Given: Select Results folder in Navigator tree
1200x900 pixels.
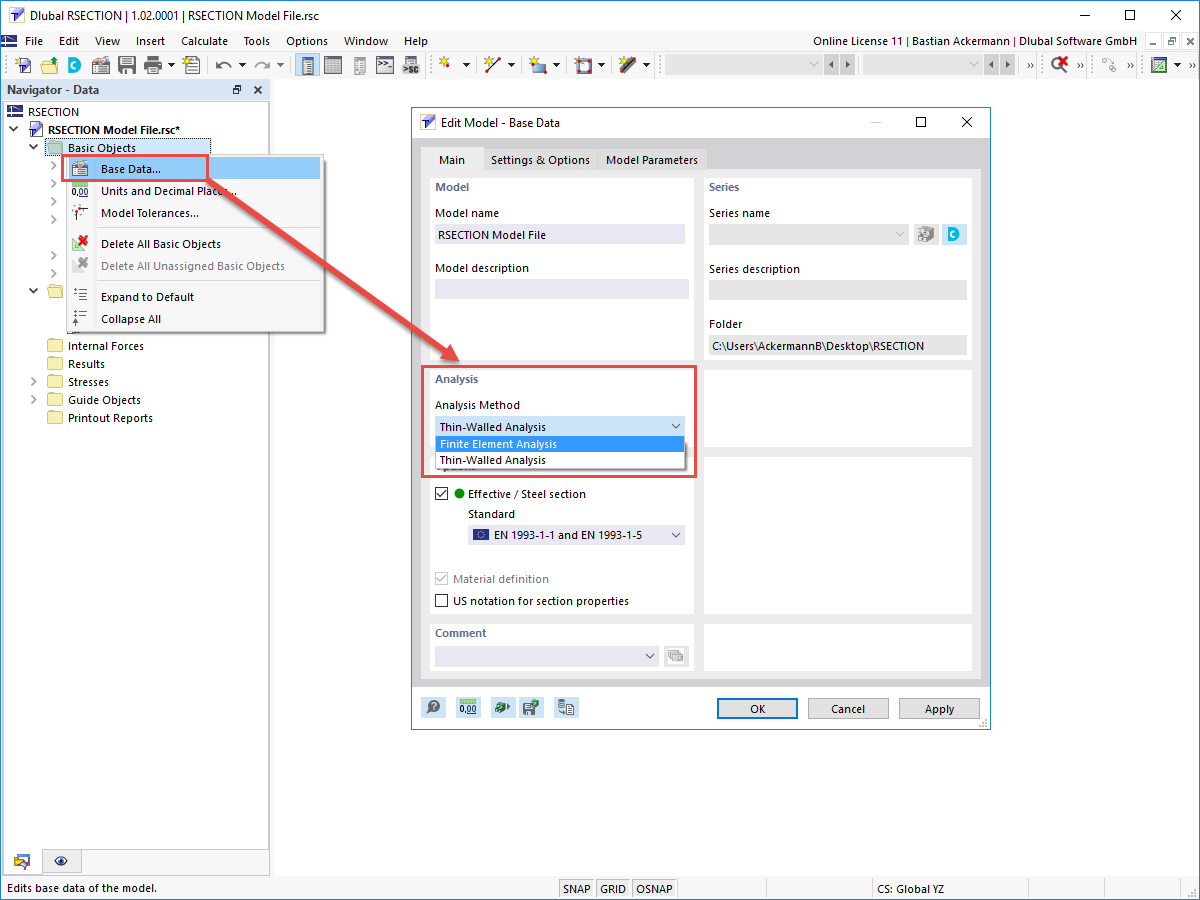Looking at the screenshot, I should point(86,364).
